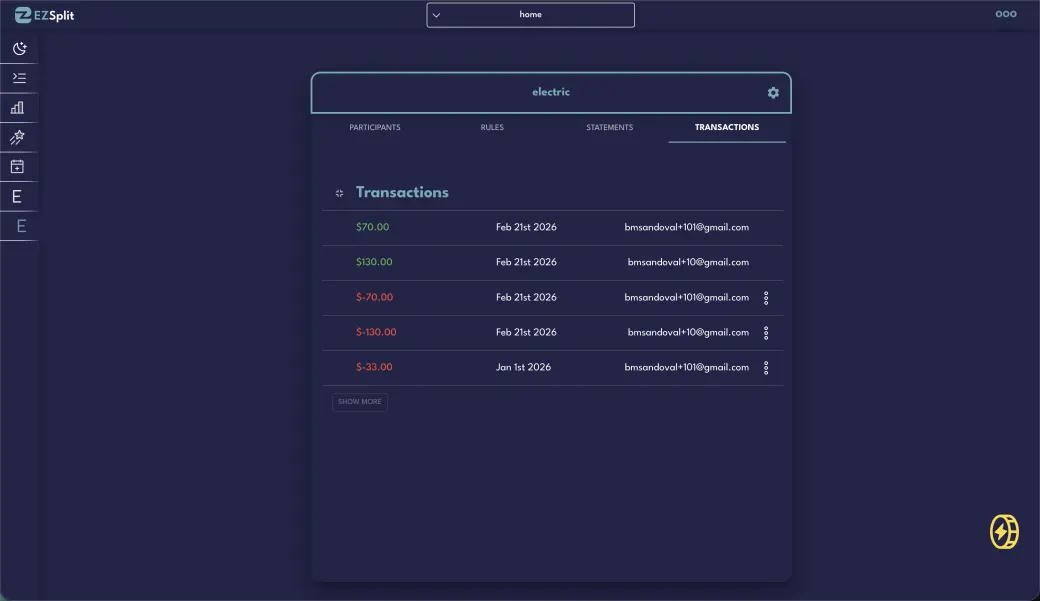This screenshot has height=601, width=1040.
Task: Click the date in the $-130.00 row
Action: [526, 332]
